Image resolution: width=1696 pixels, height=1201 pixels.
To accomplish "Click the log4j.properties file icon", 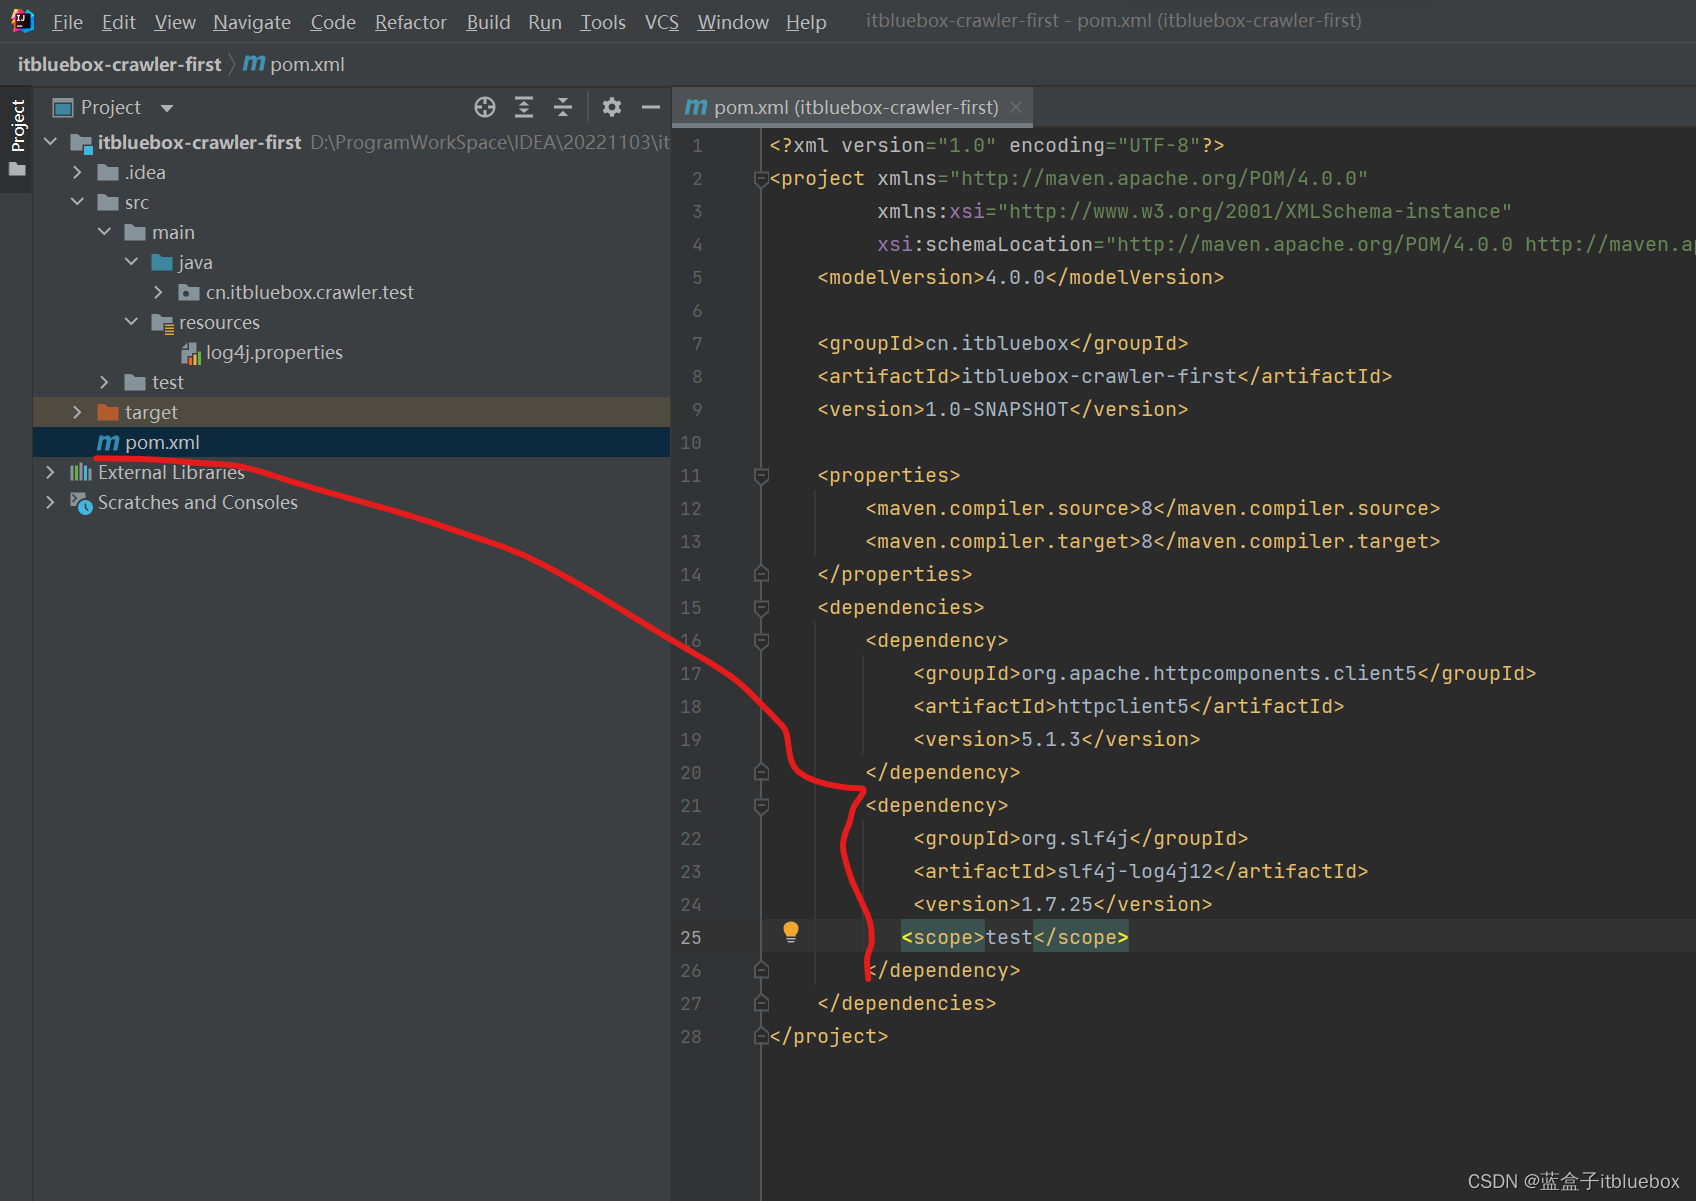I will coord(191,353).
